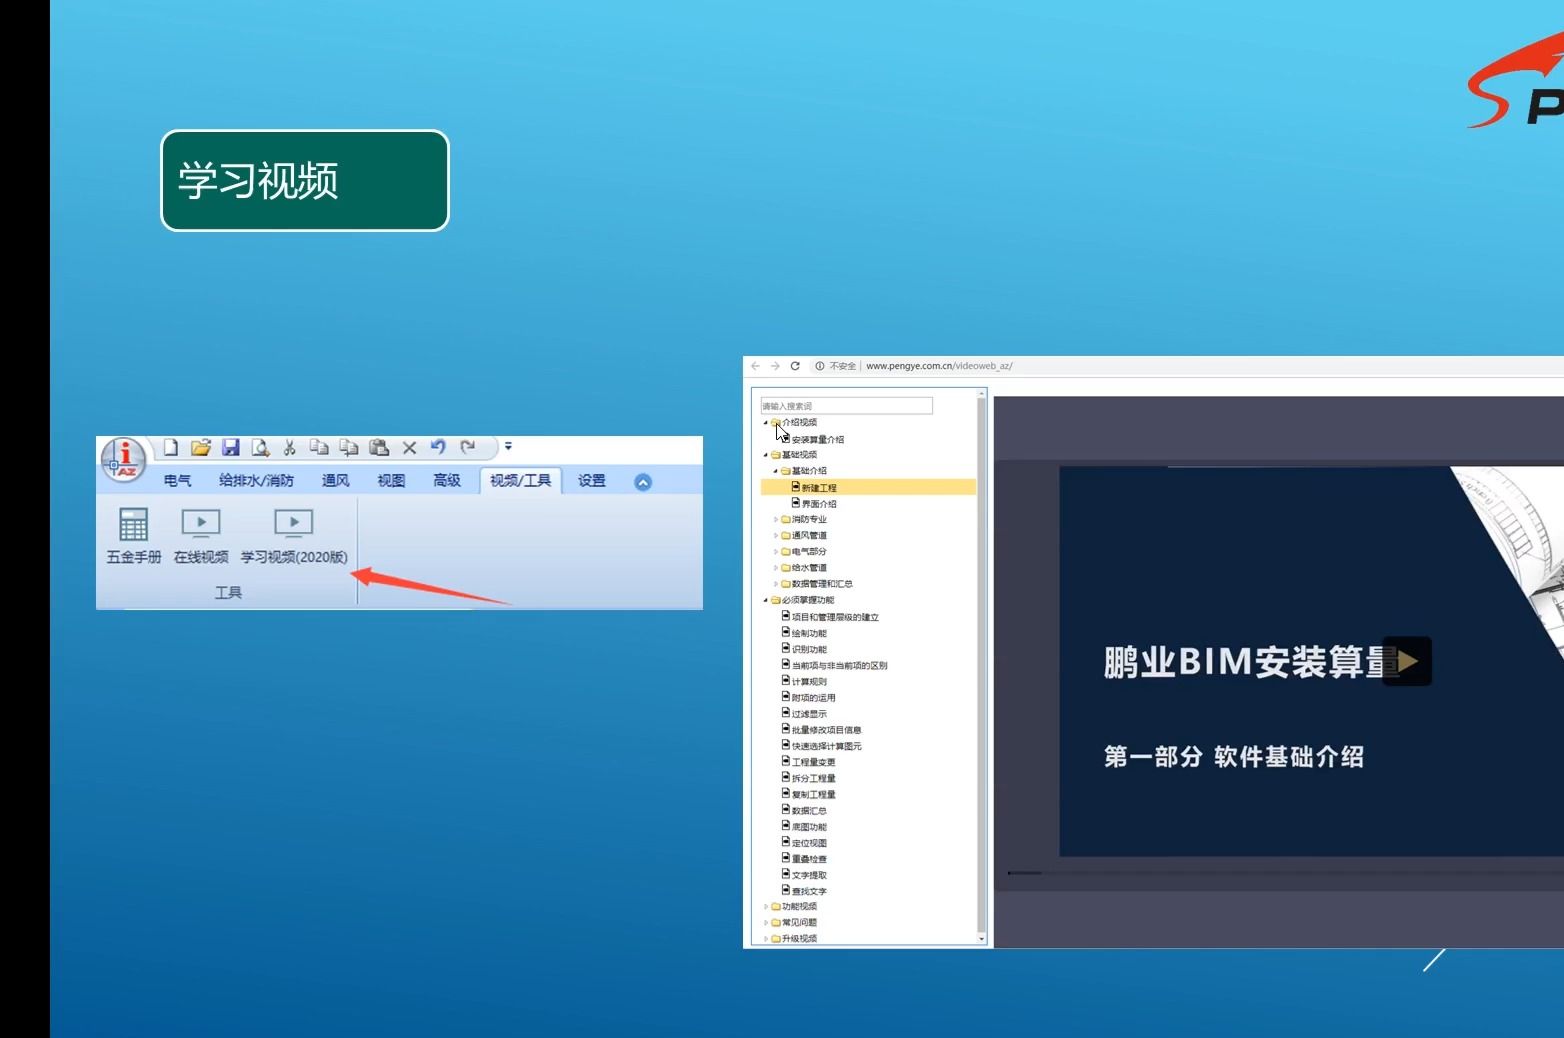Click the Open file folder icon

click(x=201, y=448)
